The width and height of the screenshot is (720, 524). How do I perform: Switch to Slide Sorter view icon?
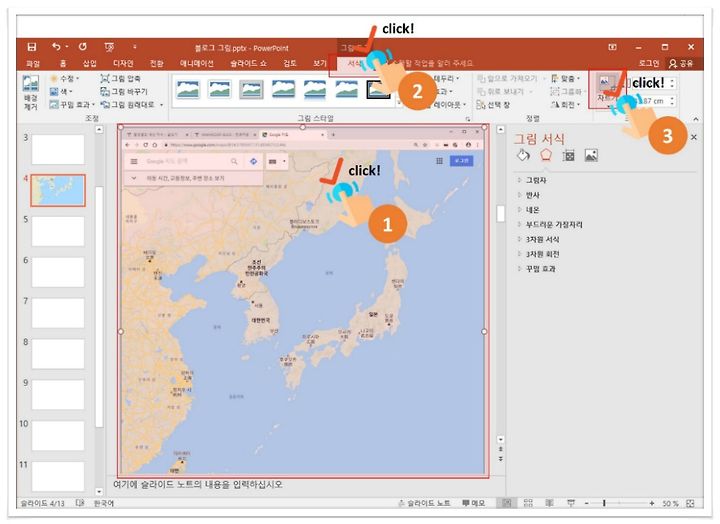528,503
